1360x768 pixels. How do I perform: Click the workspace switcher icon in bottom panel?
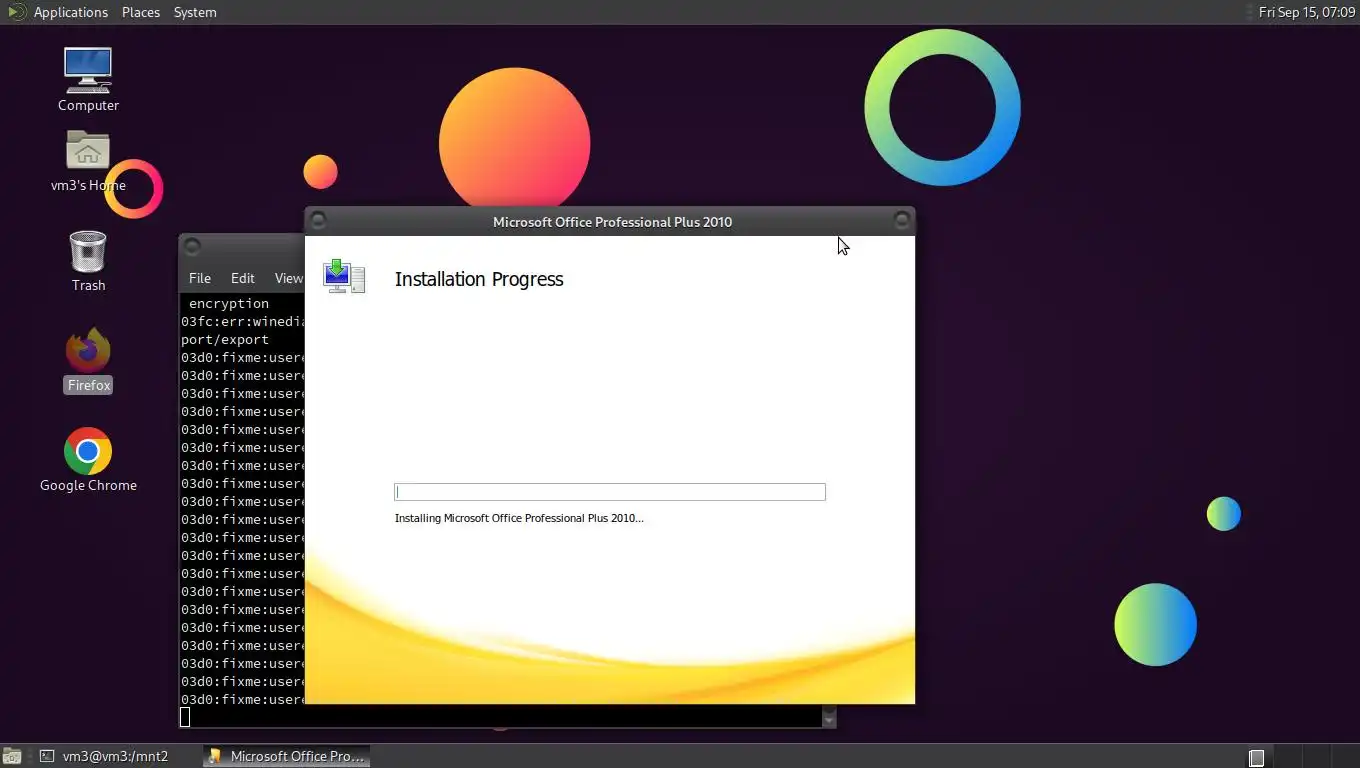[1257, 757]
